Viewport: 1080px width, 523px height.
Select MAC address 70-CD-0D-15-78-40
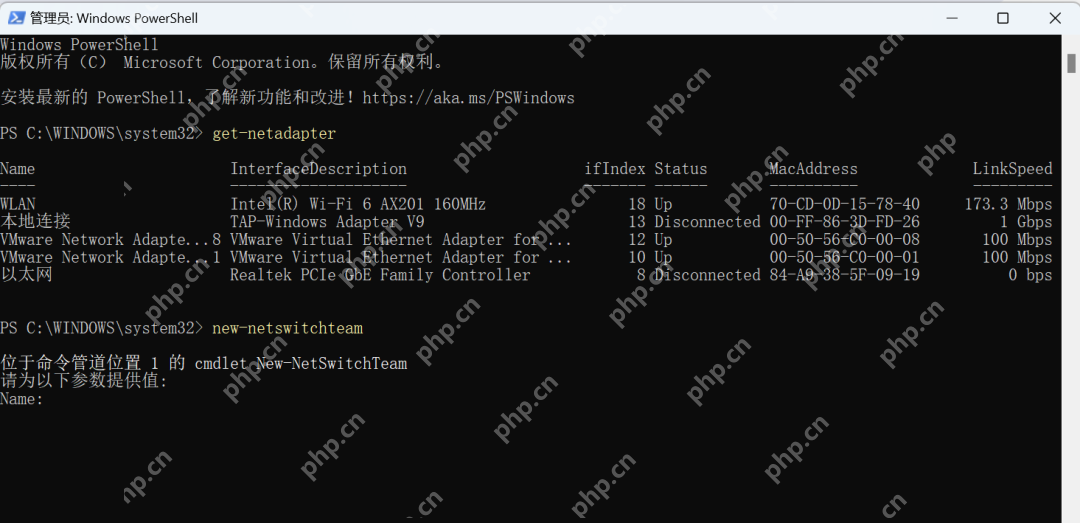[x=844, y=204]
